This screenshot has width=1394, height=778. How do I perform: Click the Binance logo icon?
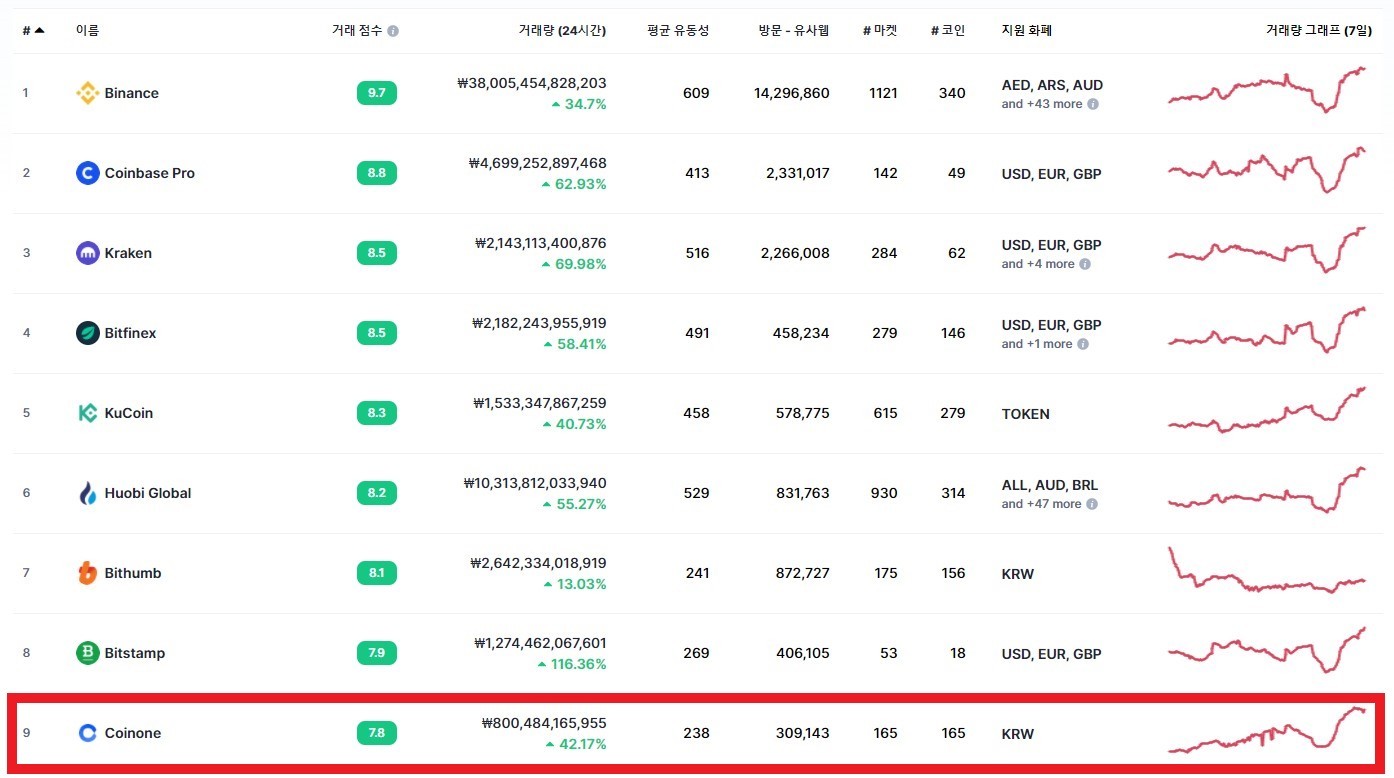tap(88, 93)
